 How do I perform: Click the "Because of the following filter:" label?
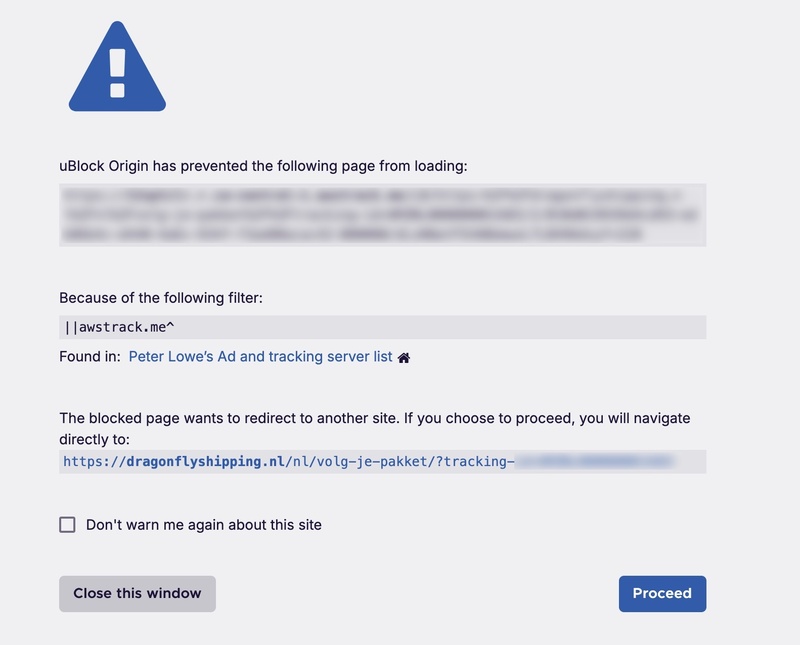coord(161,297)
